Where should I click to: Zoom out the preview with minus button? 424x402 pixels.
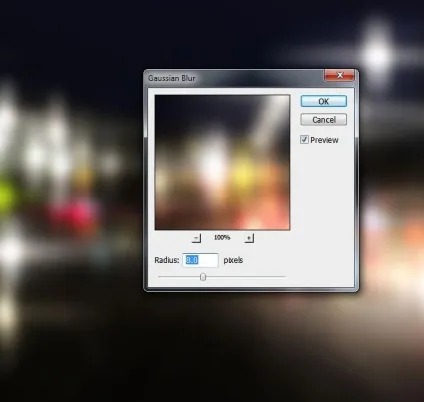click(x=196, y=238)
